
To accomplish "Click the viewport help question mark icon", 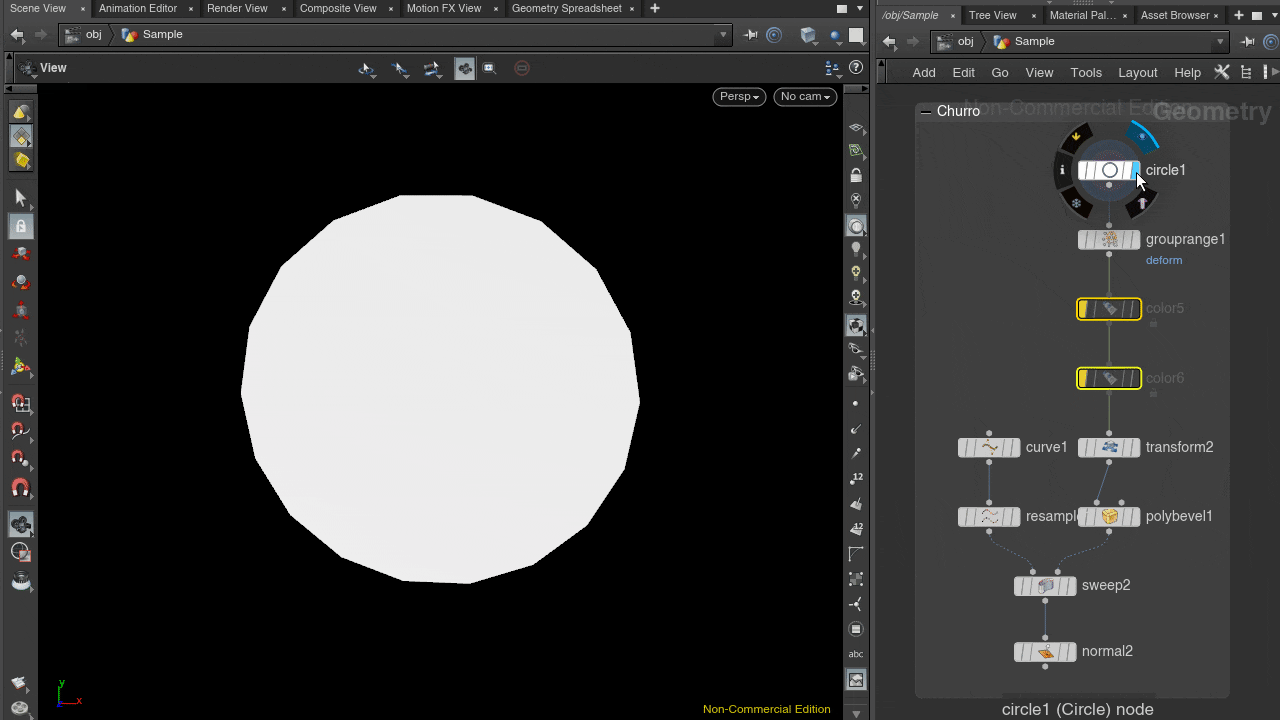I will click(x=856, y=68).
